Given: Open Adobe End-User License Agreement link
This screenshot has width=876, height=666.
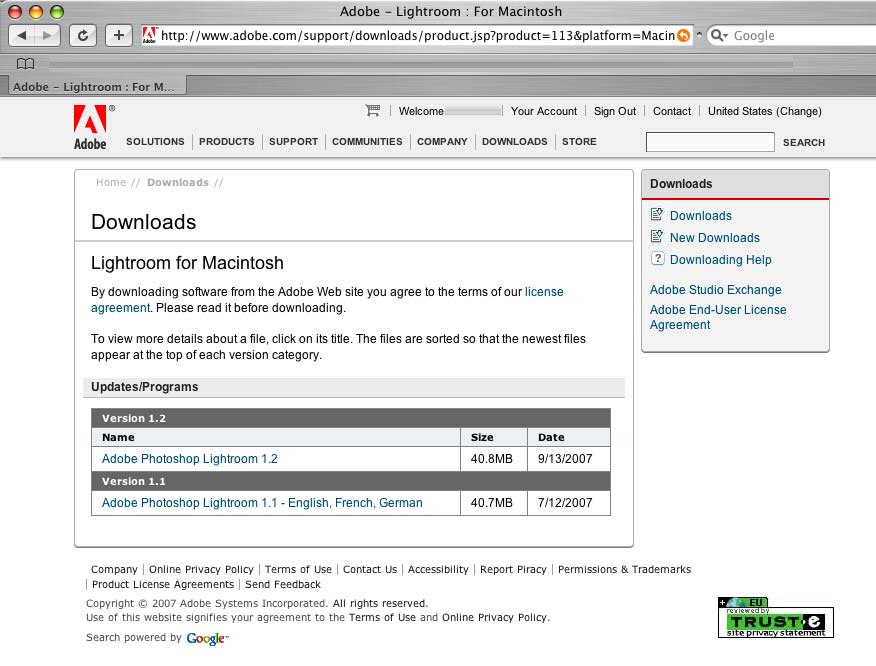Looking at the screenshot, I should (x=718, y=317).
